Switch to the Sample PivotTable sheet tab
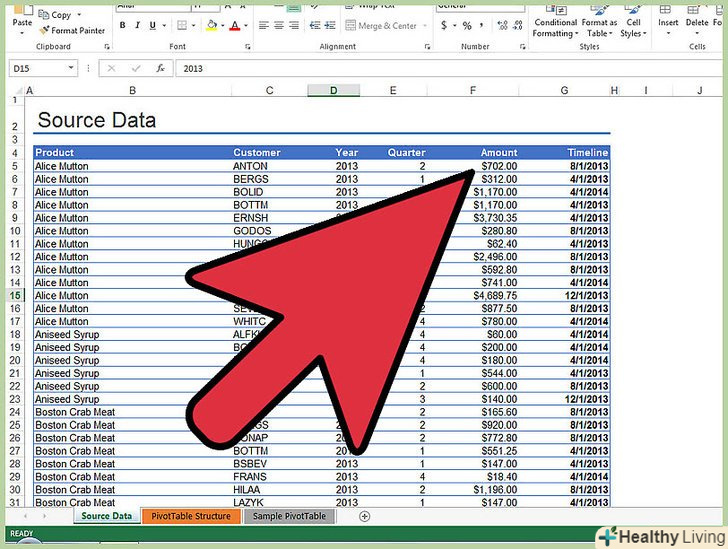The width and height of the screenshot is (728, 549). tap(289, 516)
